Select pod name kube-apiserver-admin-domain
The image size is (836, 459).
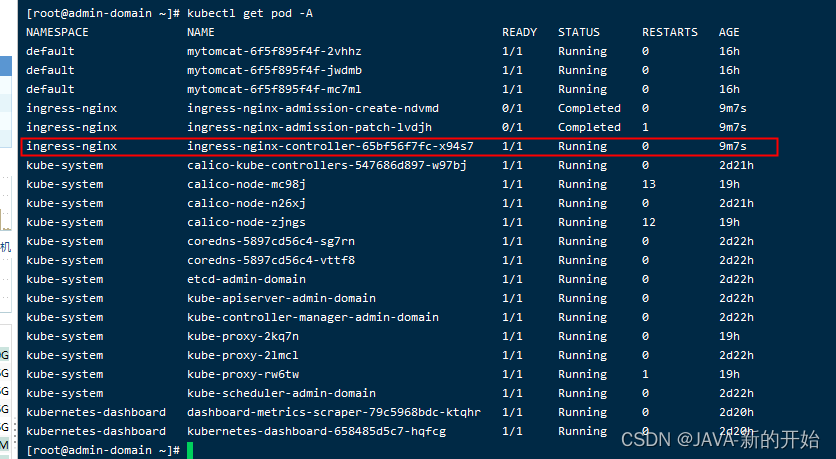point(281,299)
